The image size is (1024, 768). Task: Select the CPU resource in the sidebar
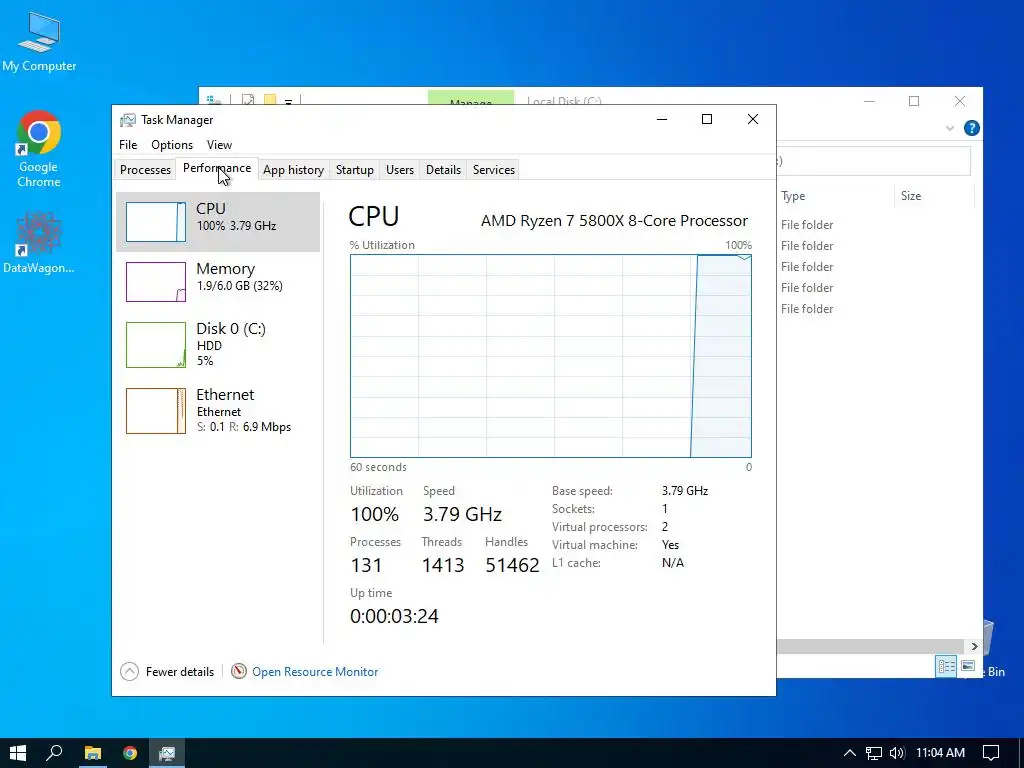[218, 221]
